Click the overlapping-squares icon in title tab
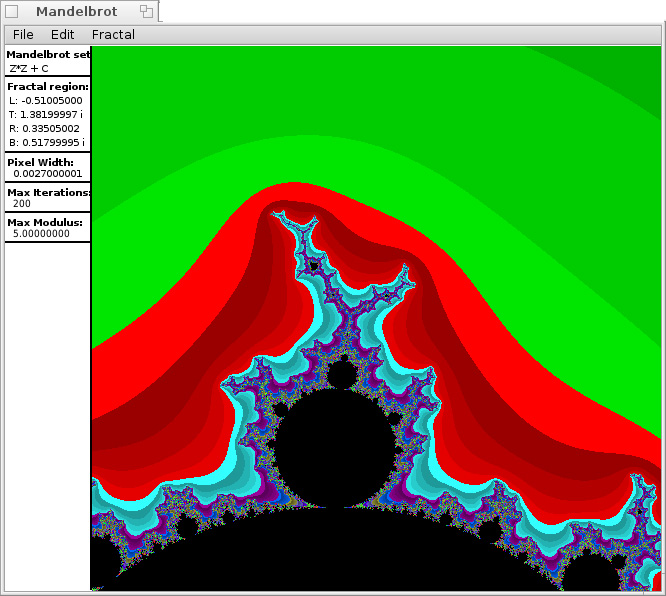Viewport: 666px width, 596px height. (x=146, y=12)
